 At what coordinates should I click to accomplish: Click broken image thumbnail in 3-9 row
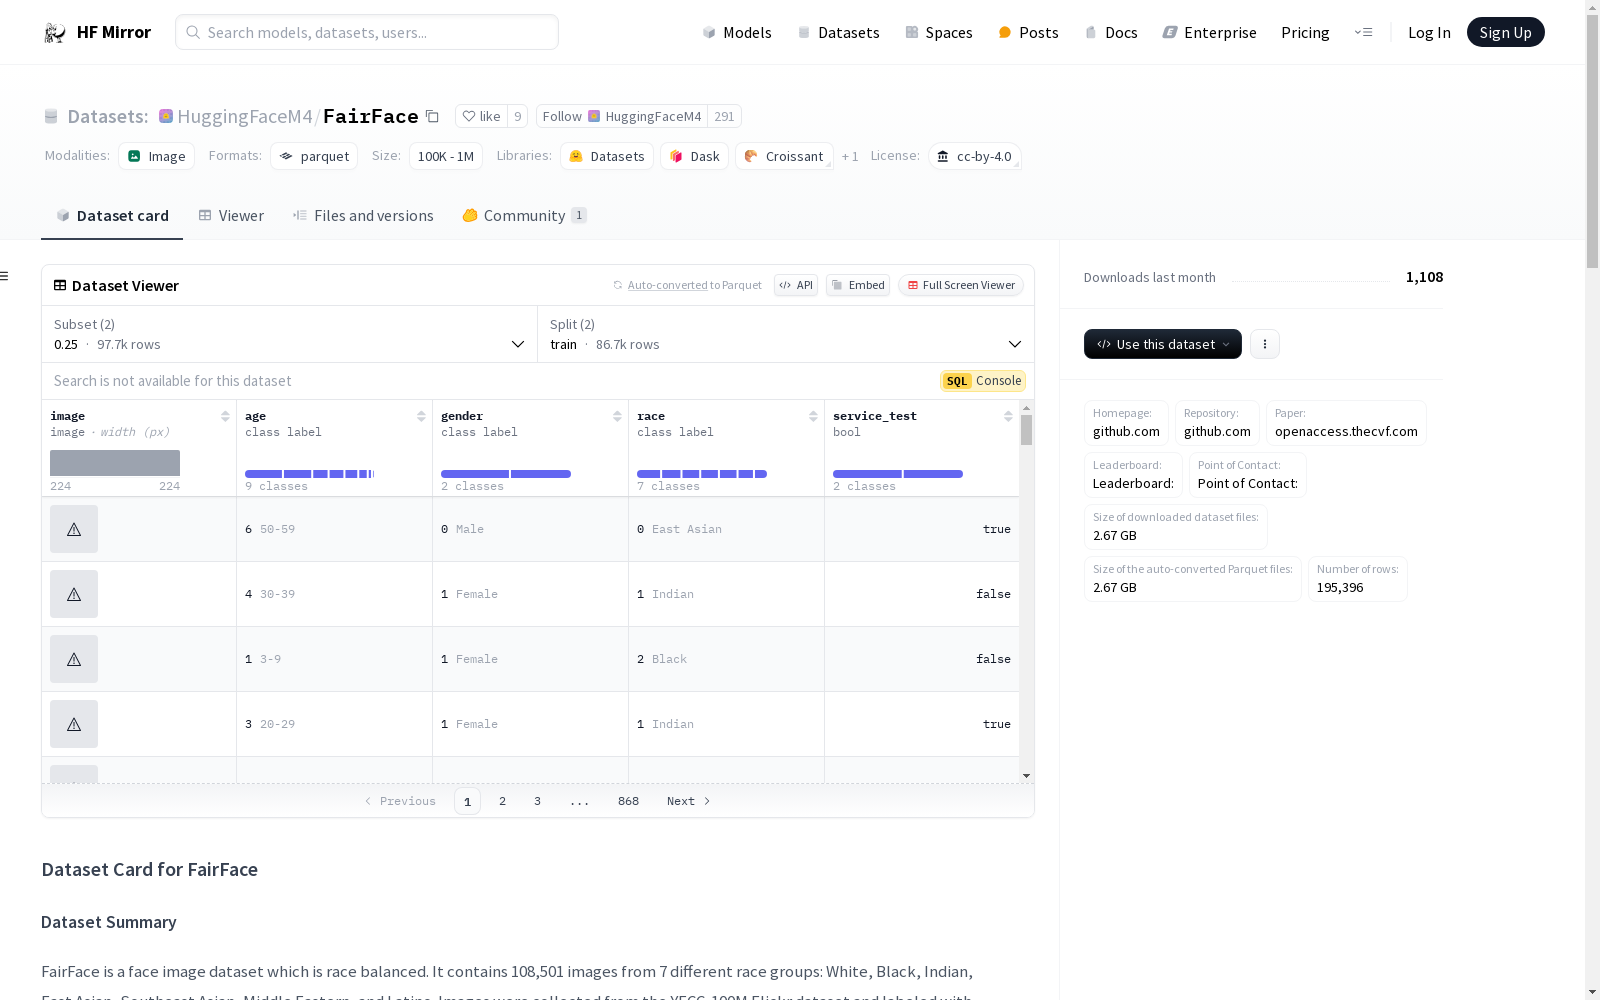click(74, 659)
